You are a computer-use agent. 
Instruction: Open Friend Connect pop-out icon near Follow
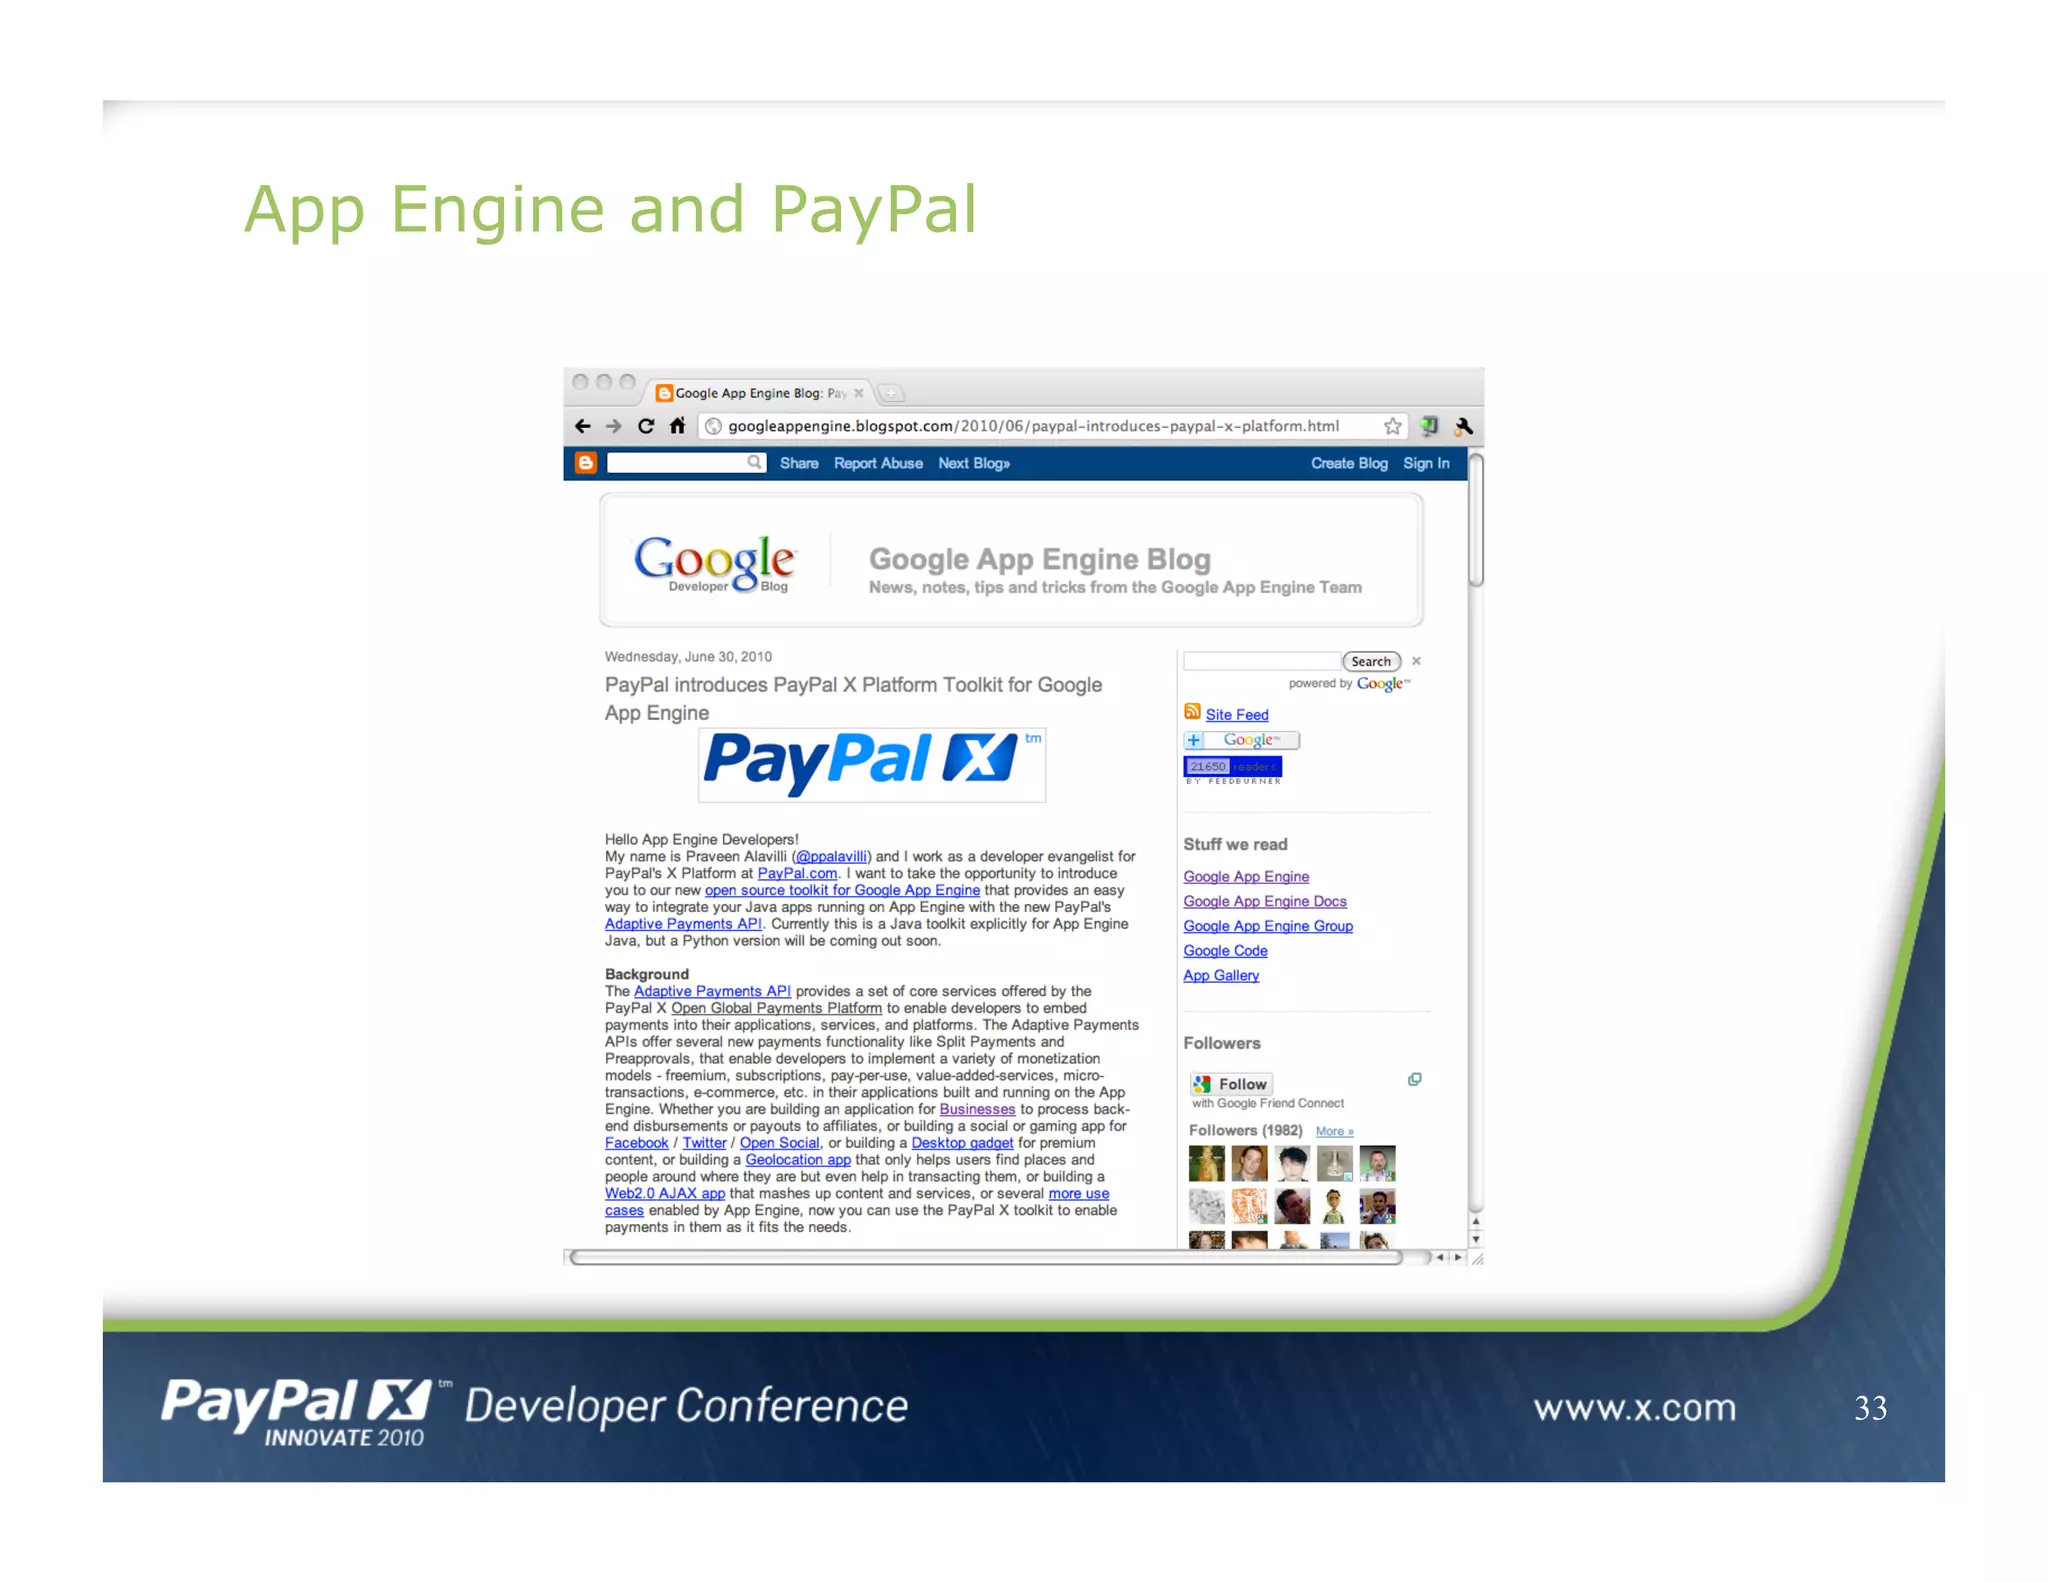pyautogui.click(x=1414, y=1080)
